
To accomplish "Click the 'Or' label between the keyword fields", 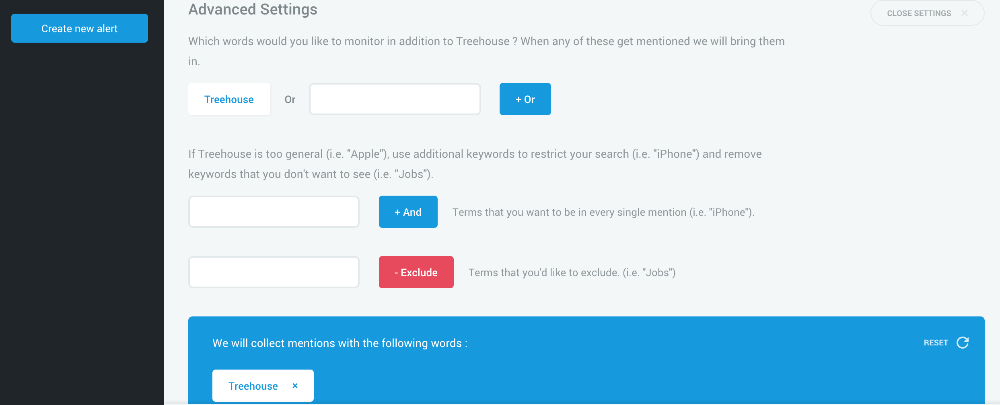I will click(x=290, y=99).
